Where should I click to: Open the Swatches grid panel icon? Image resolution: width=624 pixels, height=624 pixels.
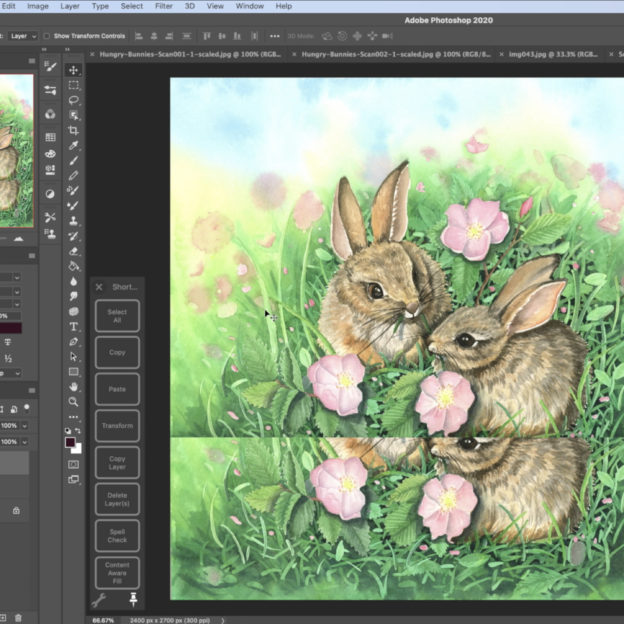(x=50, y=137)
